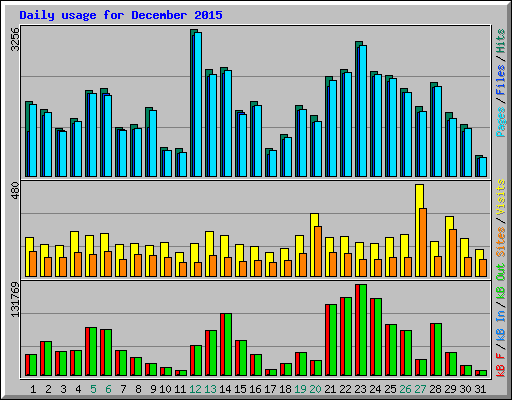This screenshot has height=400, width=512.
Task: Click the cyan pages bar for day 23
Action: tap(363, 111)
